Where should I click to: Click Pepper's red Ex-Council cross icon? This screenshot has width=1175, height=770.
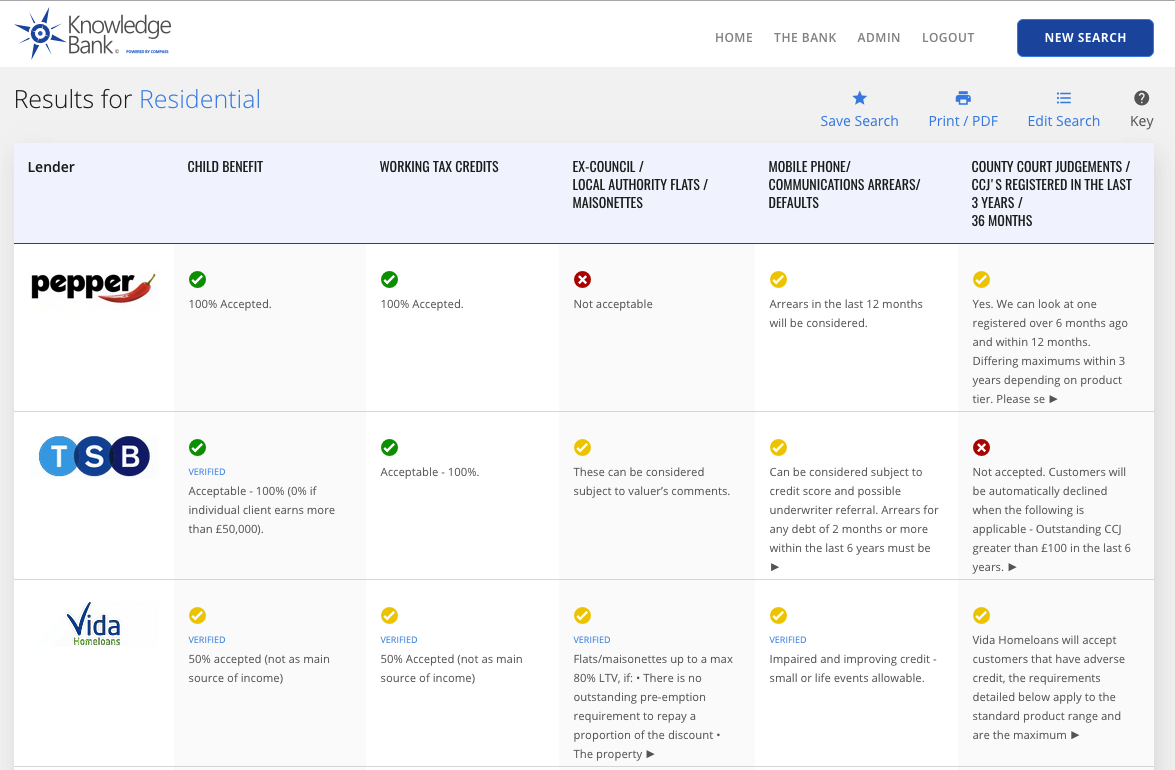tap(582, 279)
